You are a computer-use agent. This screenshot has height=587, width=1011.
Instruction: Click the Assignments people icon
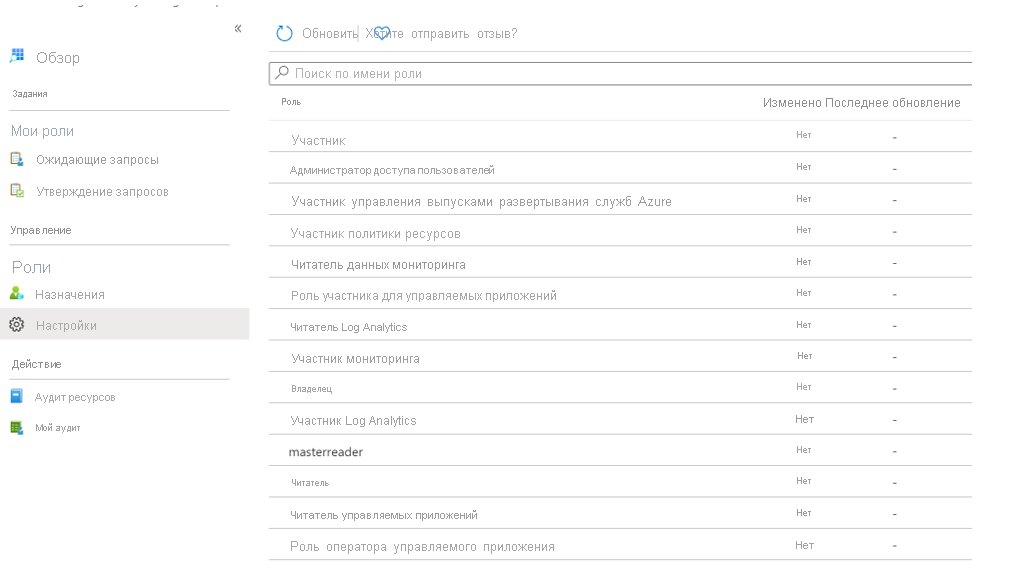[17, 294]
